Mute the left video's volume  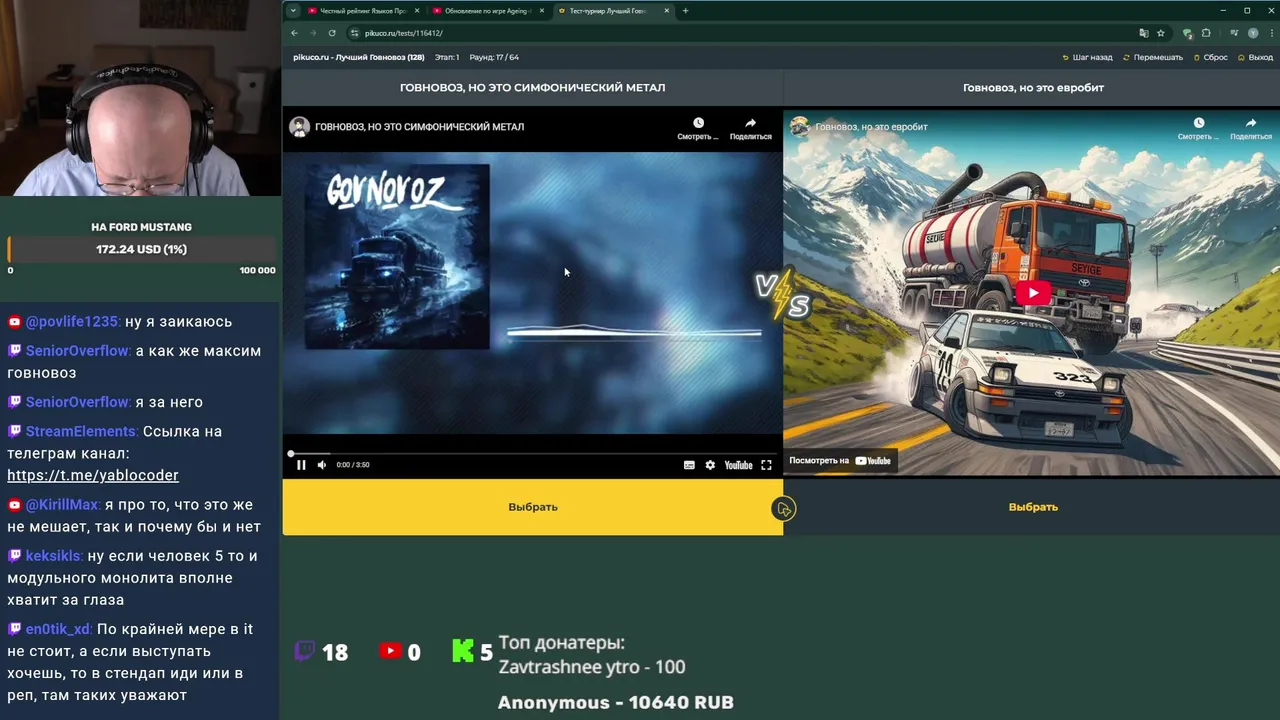[x=322, y=465]
